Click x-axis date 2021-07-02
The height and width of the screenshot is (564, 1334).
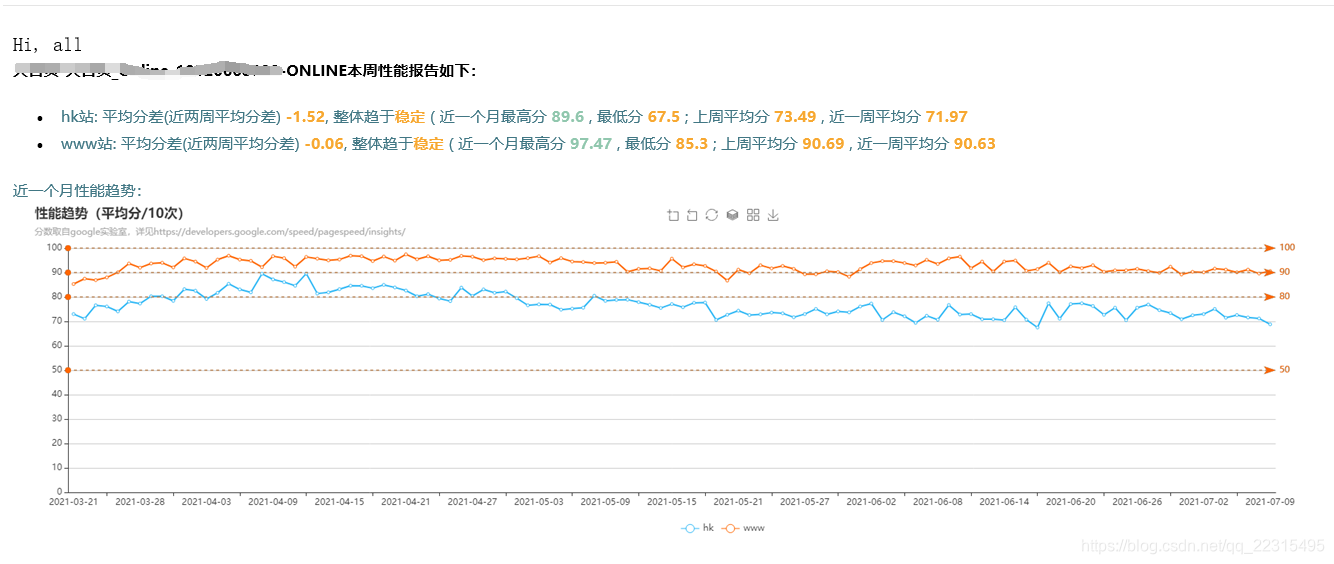(1203, 502)
